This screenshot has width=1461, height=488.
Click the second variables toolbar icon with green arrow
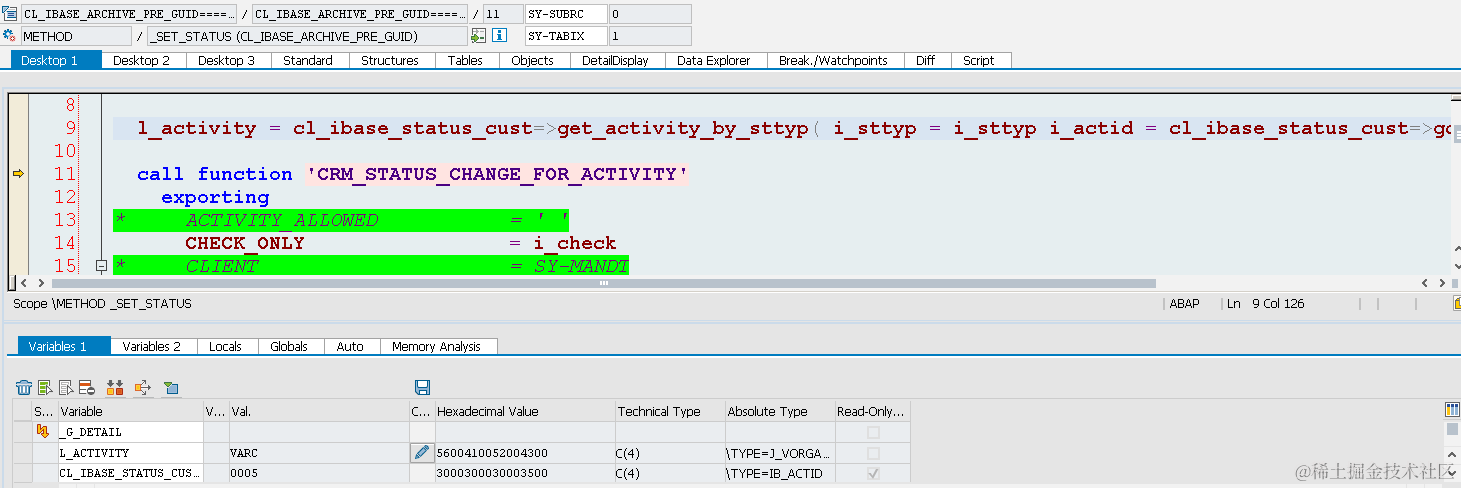click(x=45, y=387)
